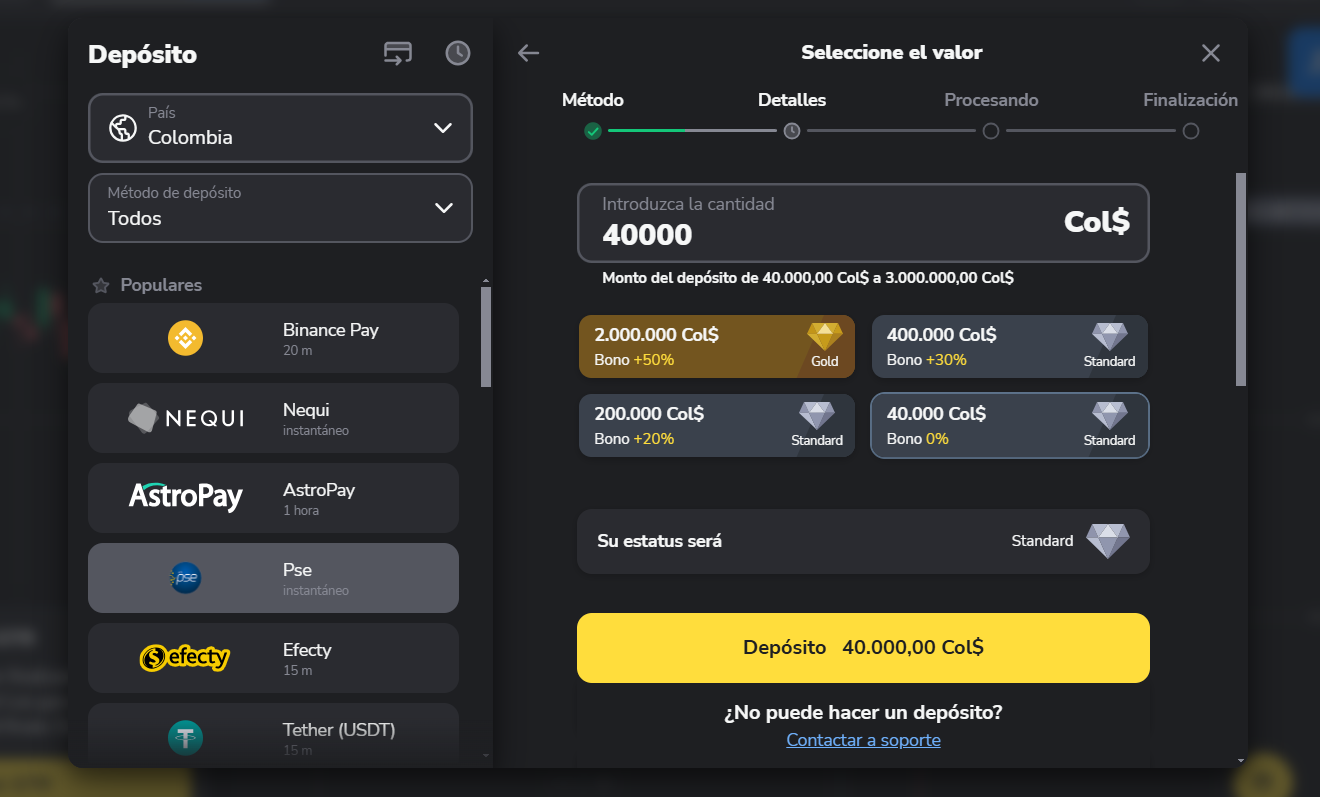The width and height of the screenshot is (1320, 797).
Task: Go back using the left arrow
Action: [x=529, y=53]
